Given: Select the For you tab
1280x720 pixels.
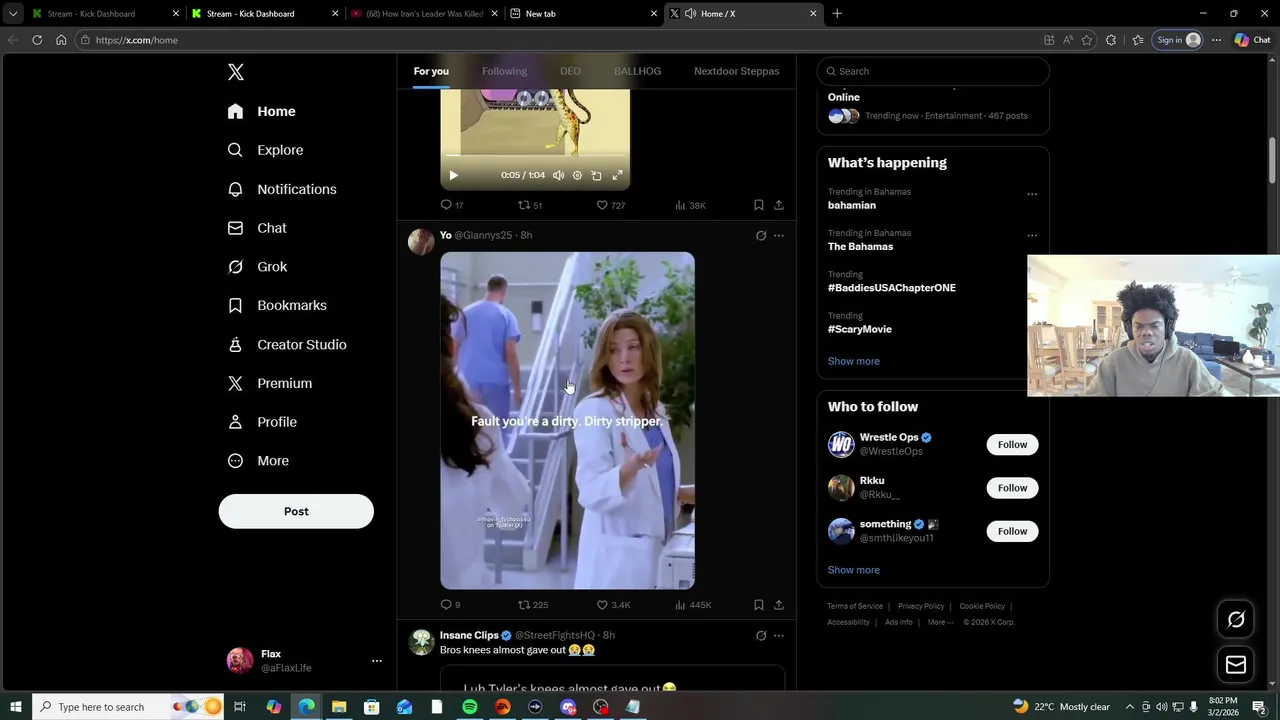Looking at the screenshot, I should [x=431, y=71].
